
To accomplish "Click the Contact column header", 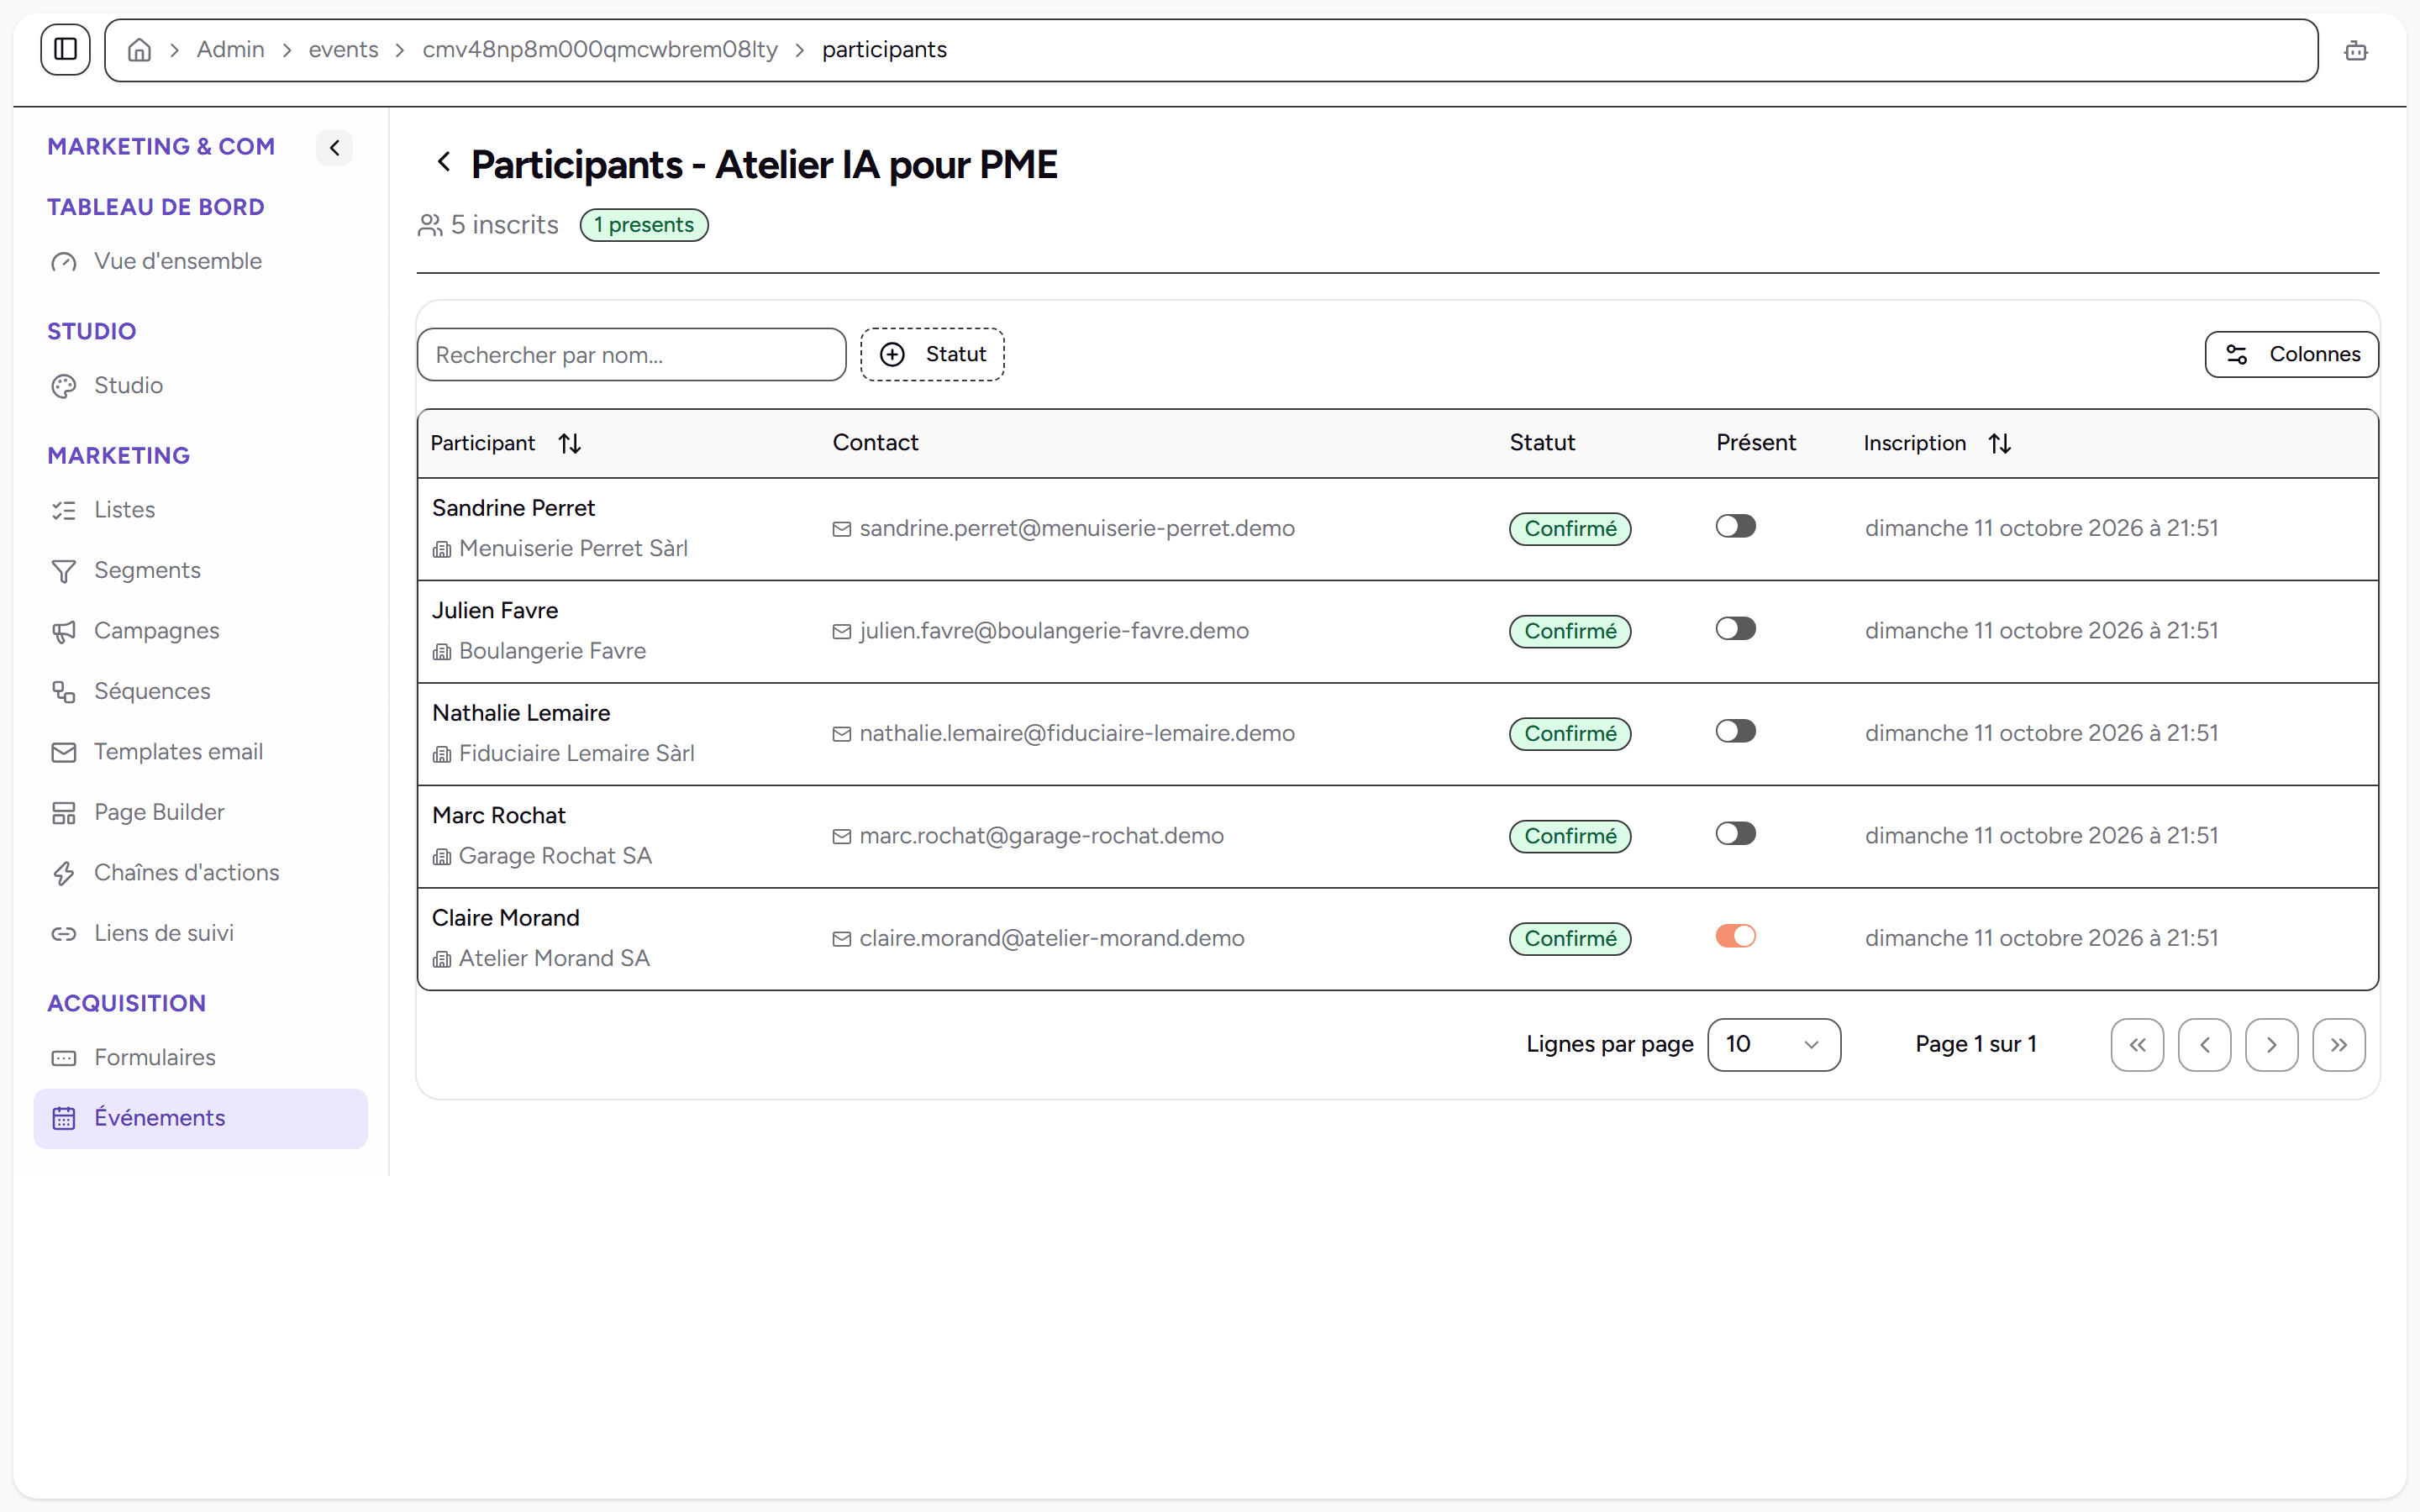I will tap(875, 443).
